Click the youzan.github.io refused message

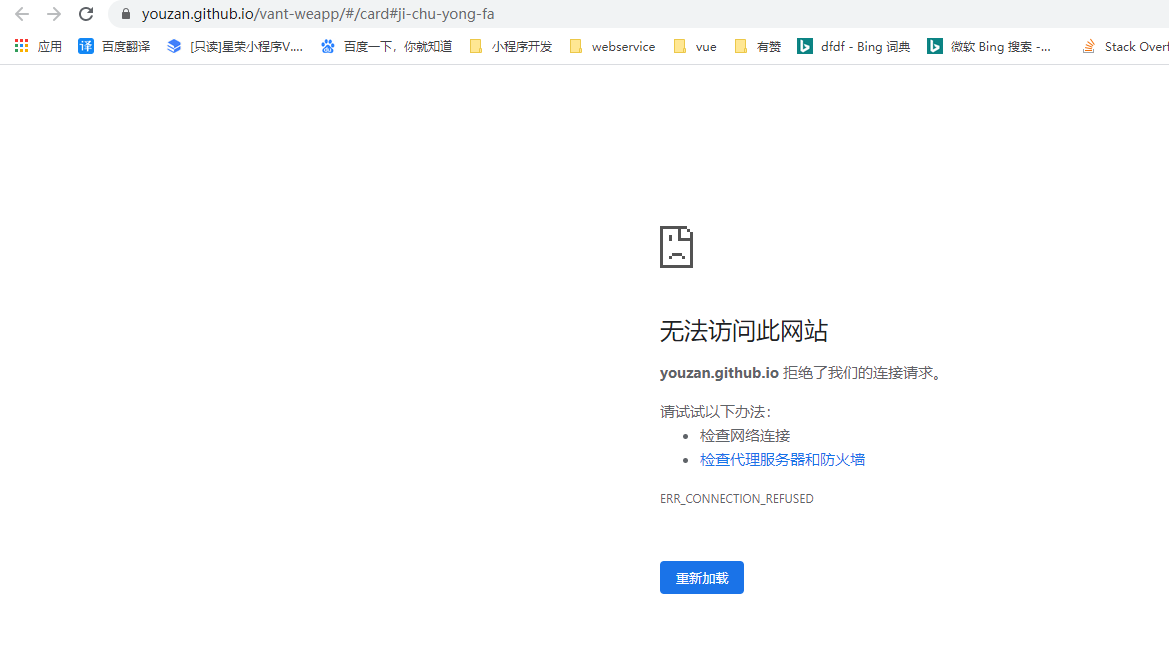[802, 373]
